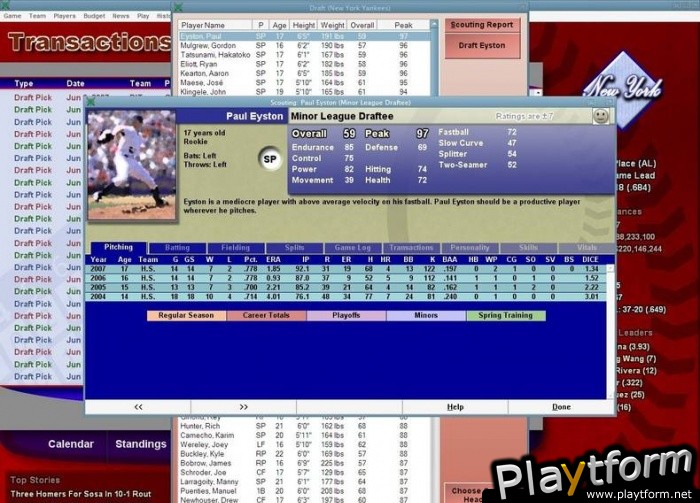Viewport: 700px width, 503px height.
Task: Sort draft list by Age column header
Action: point(279,25)
